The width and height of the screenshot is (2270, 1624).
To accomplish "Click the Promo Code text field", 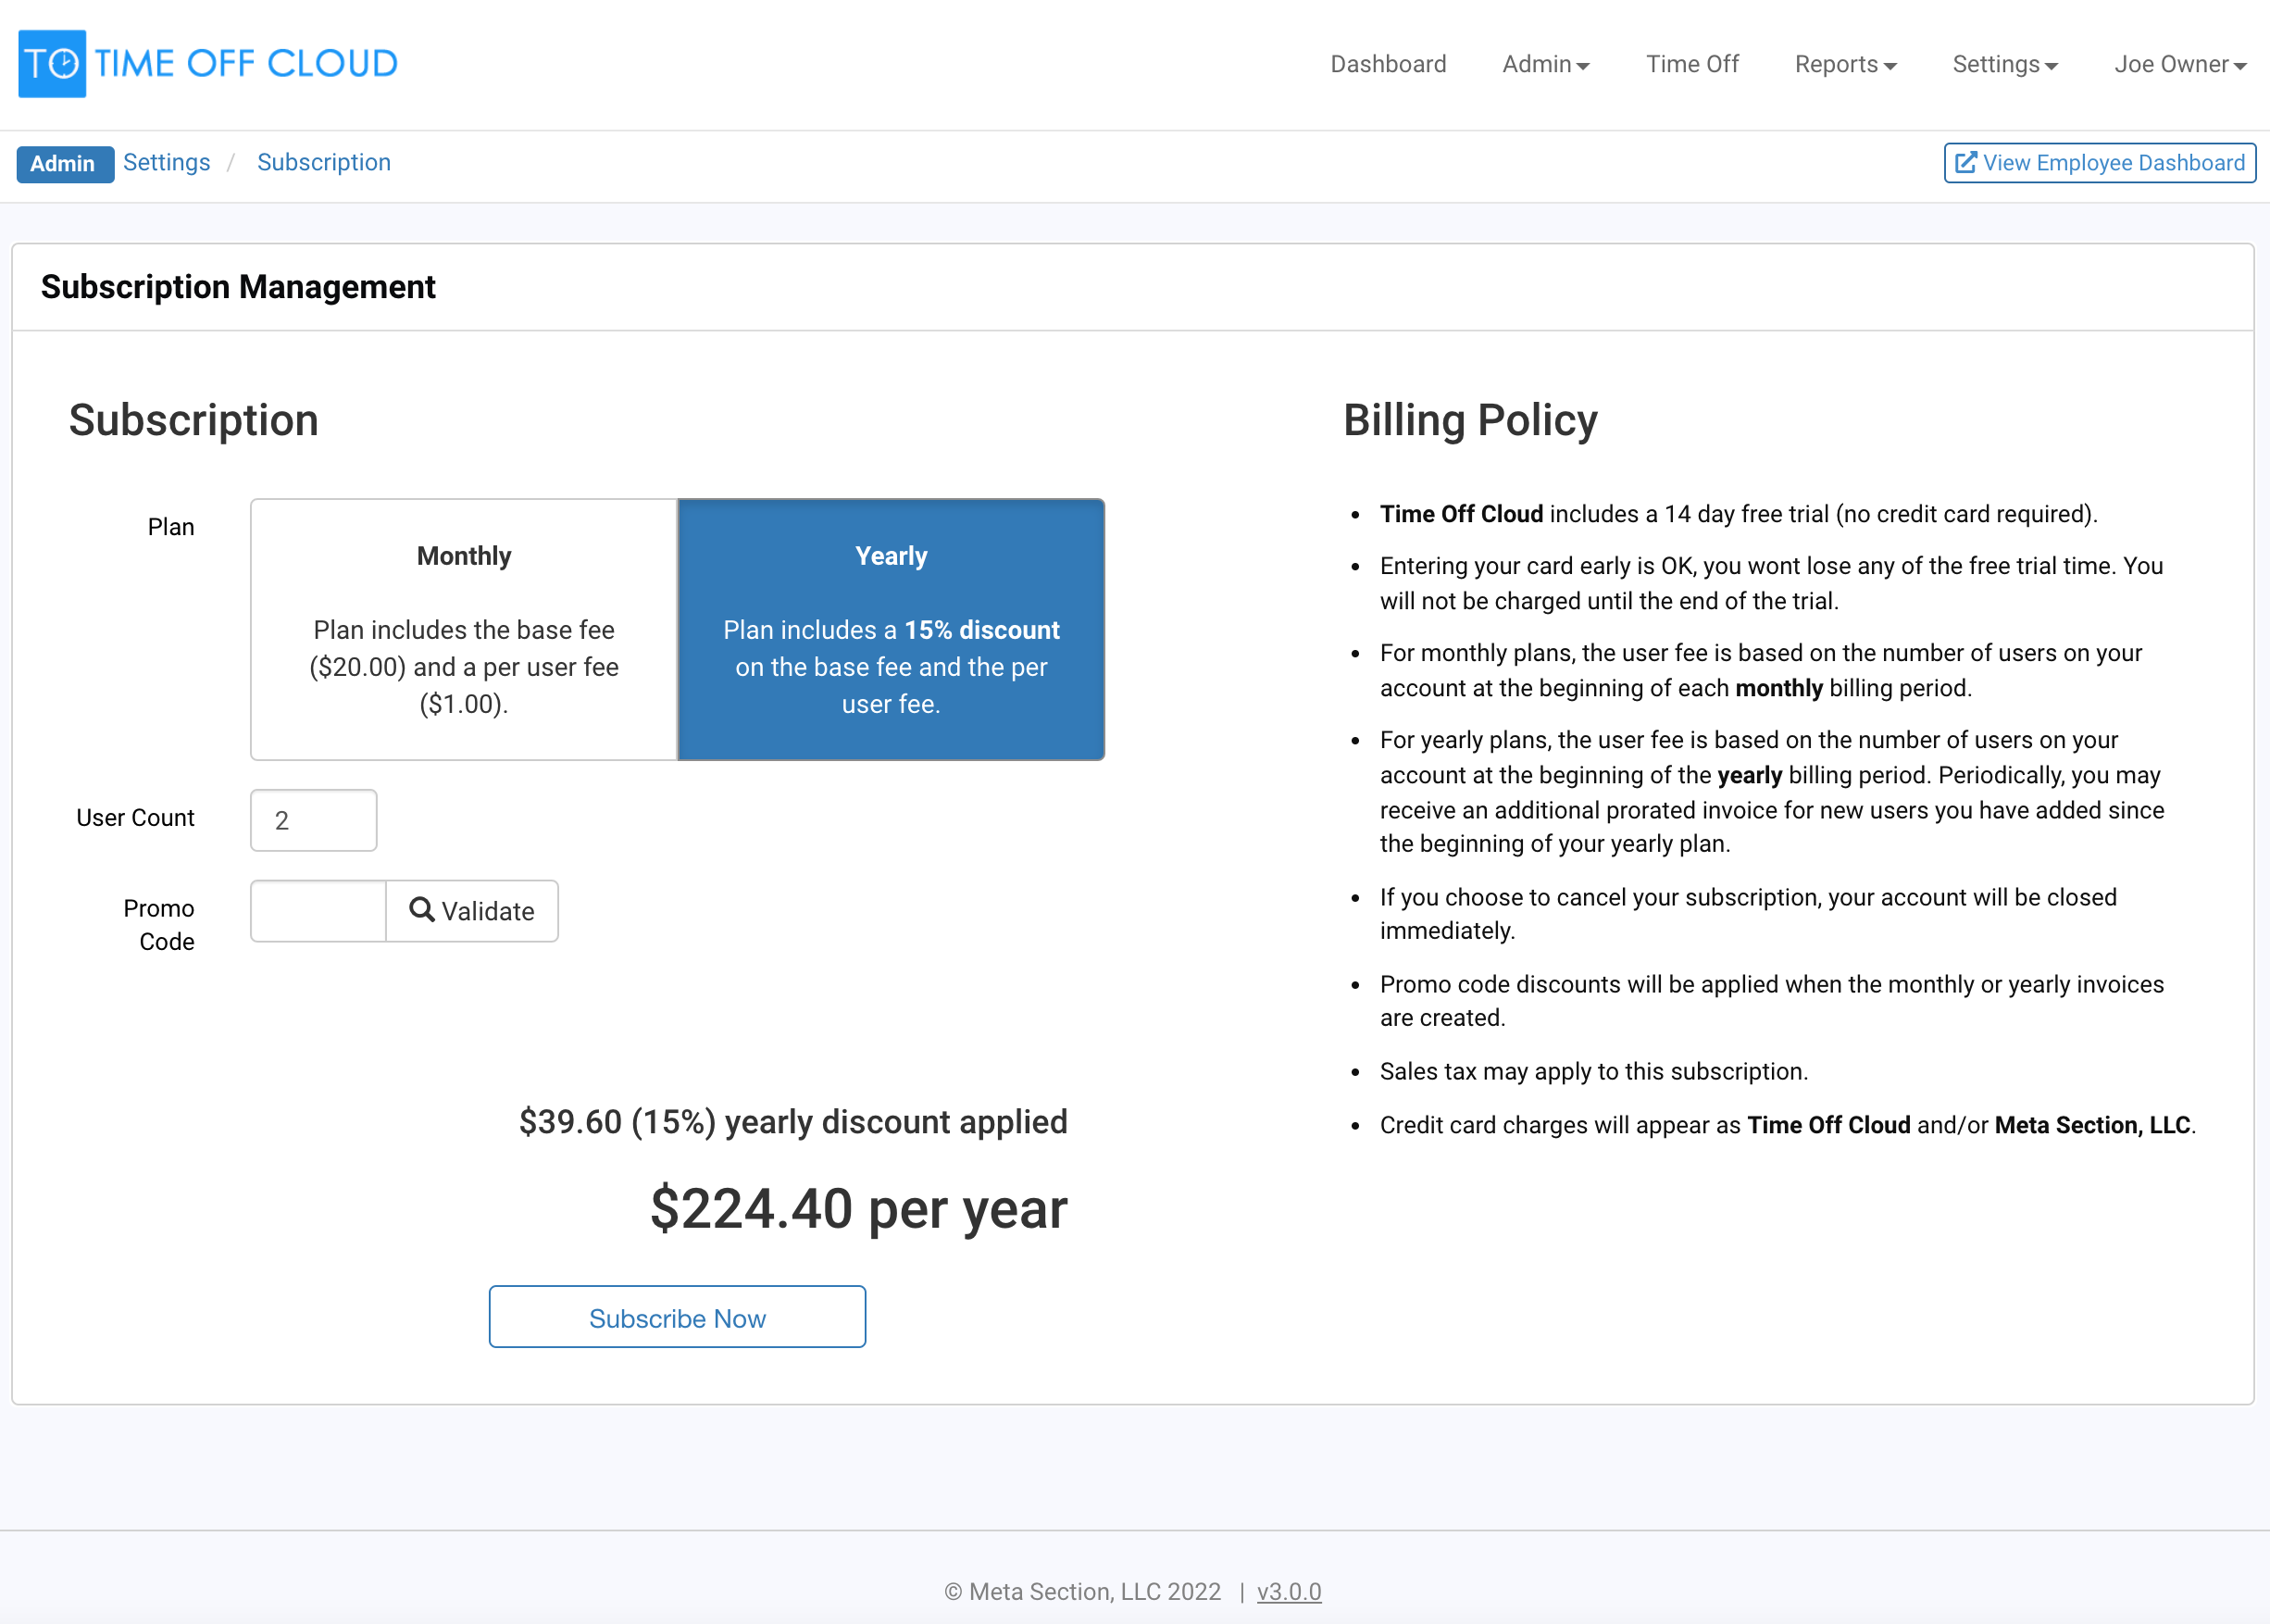I will coord(317,910).
